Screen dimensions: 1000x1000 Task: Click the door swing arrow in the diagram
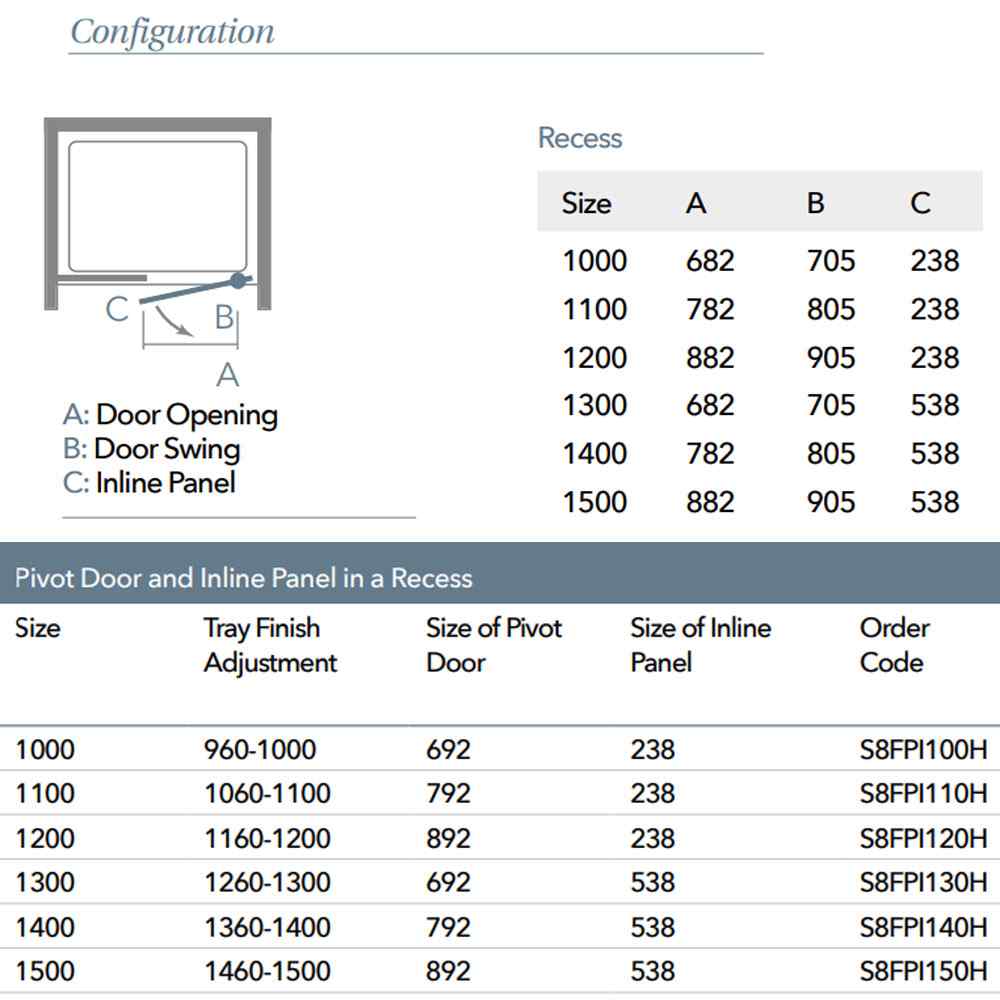tap(173, 321)
